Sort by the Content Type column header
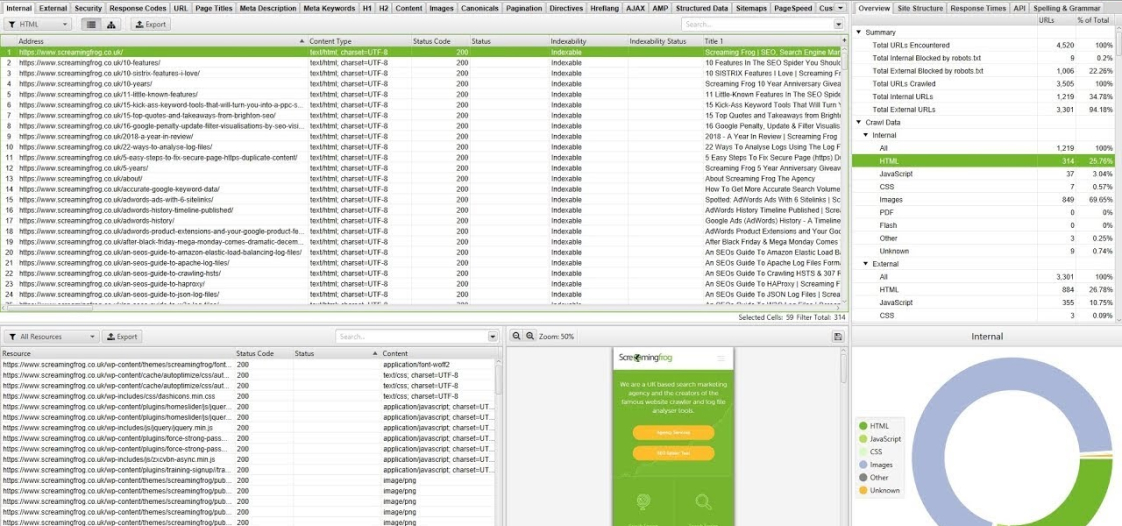This screenshot has width=1122, height=526. 359,42
